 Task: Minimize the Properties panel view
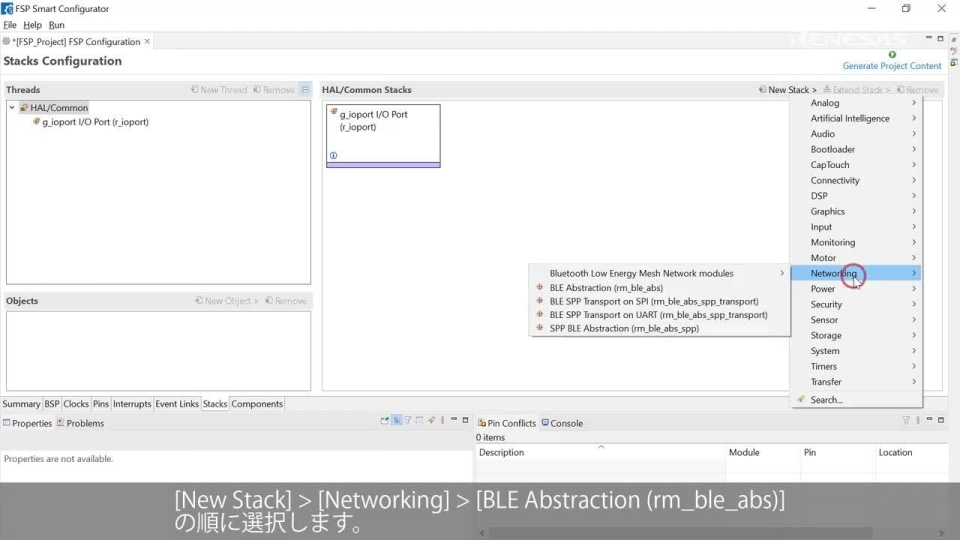point(454,420)
